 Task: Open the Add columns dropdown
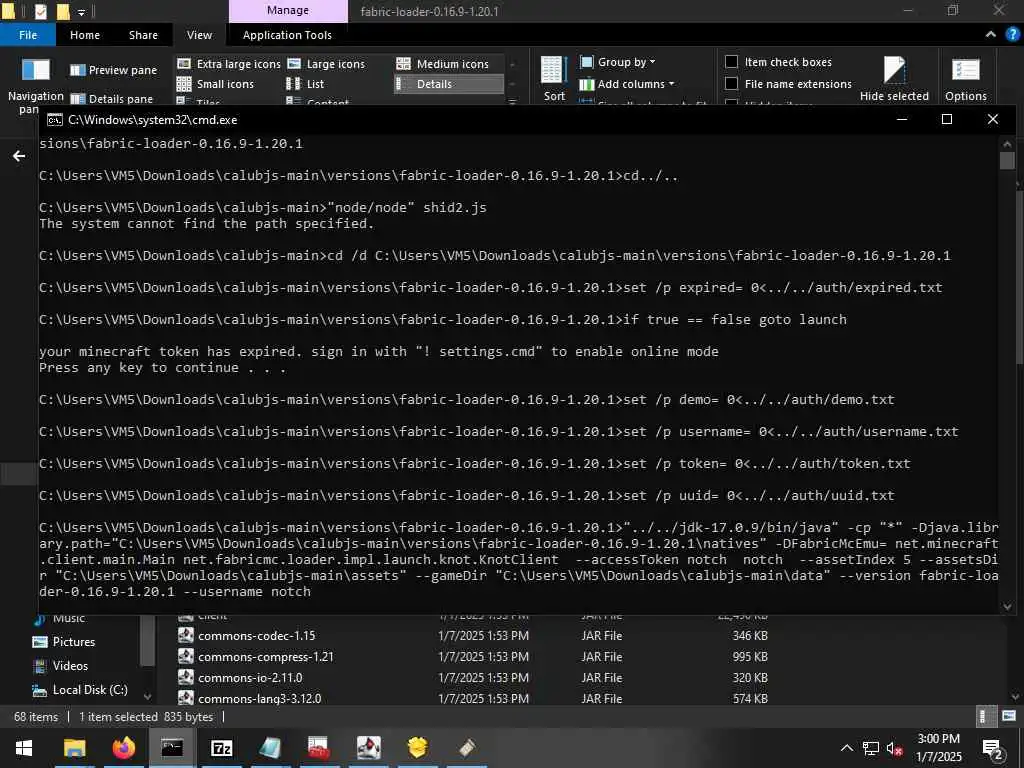point(627,84)
